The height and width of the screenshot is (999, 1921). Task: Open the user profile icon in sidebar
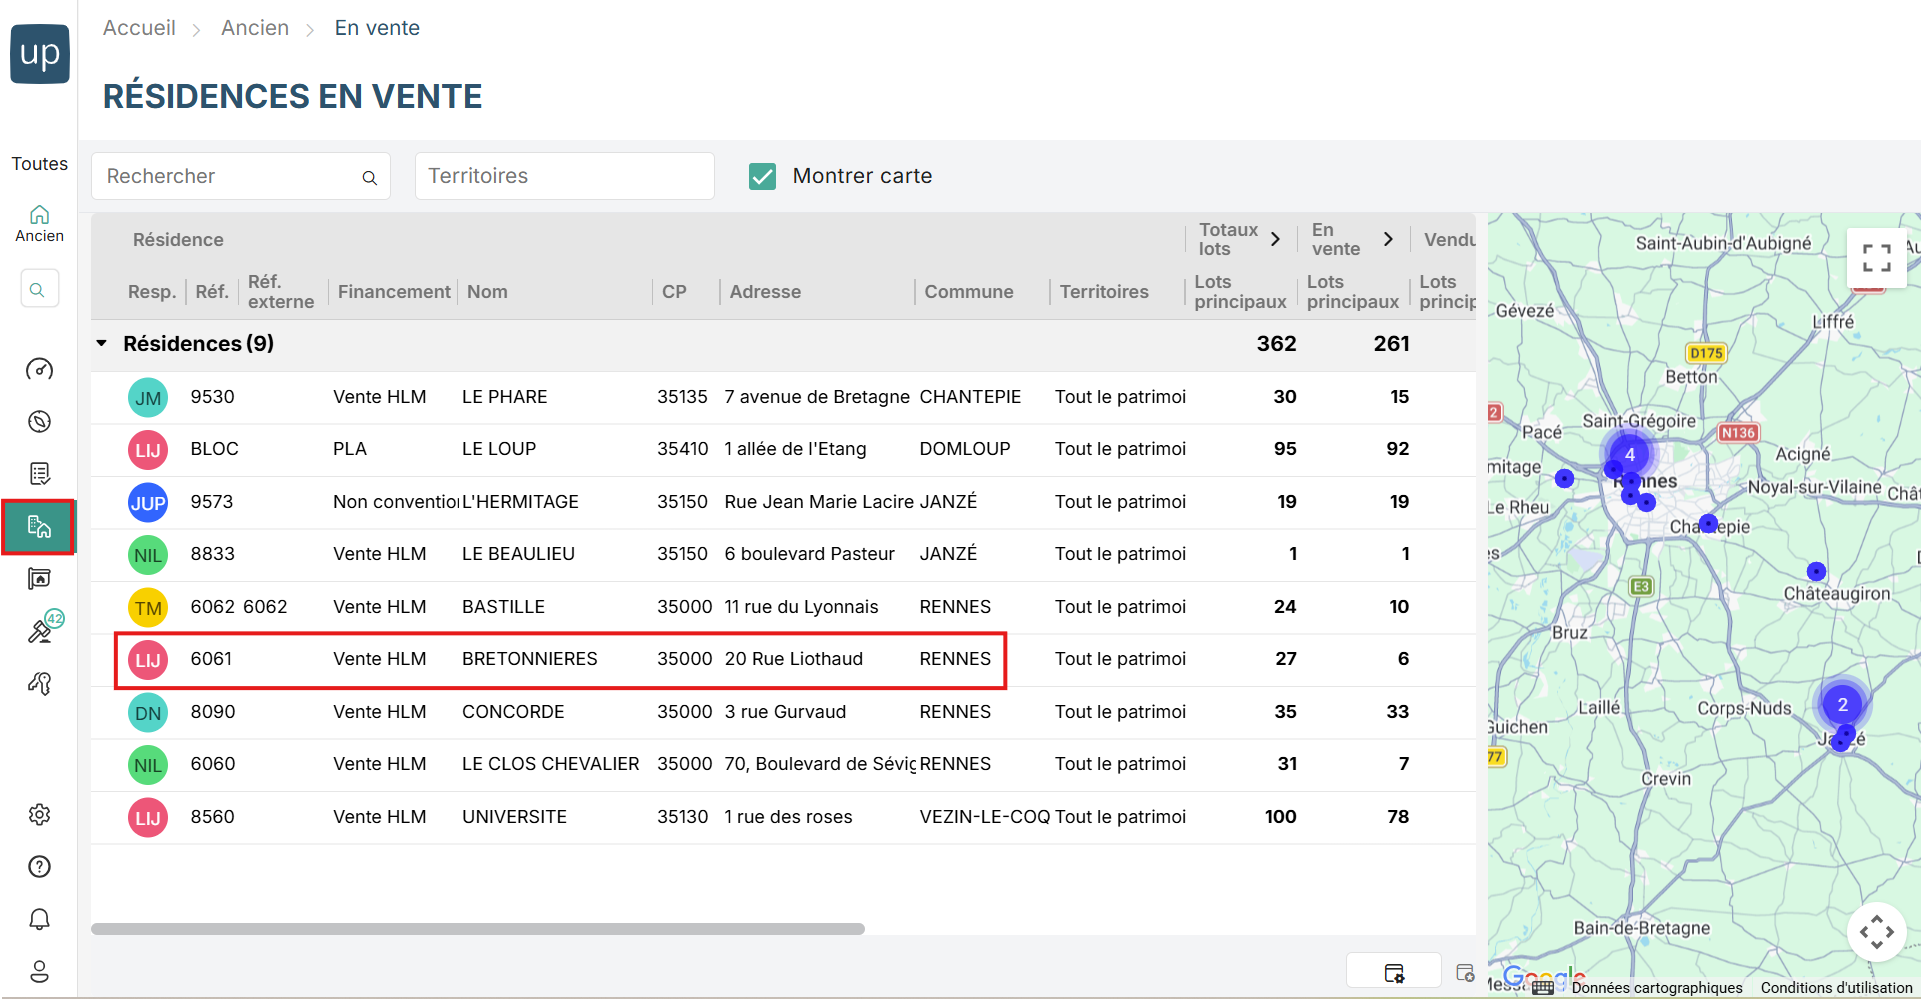(39, 971)
